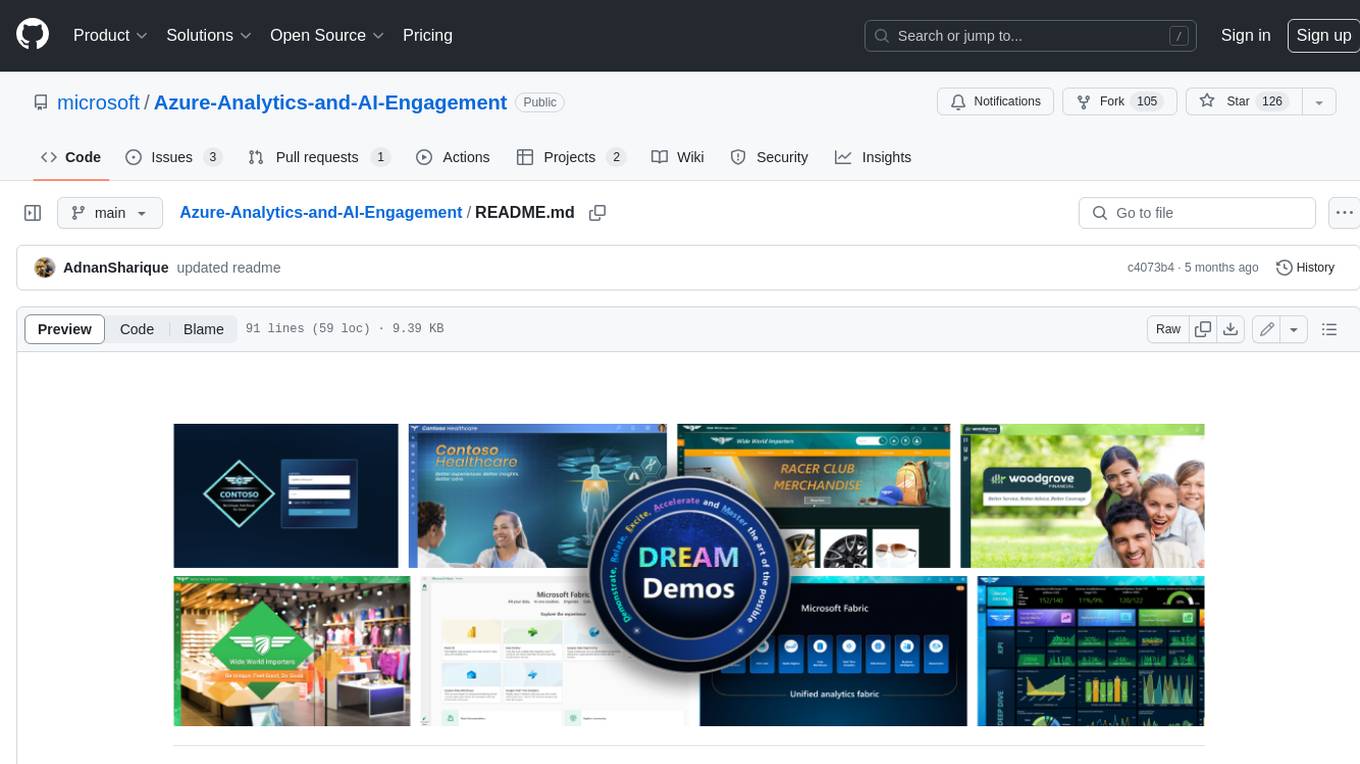Switch to Blame view
The width and height of the screenshot is (1360, 764).
[203, 329]
